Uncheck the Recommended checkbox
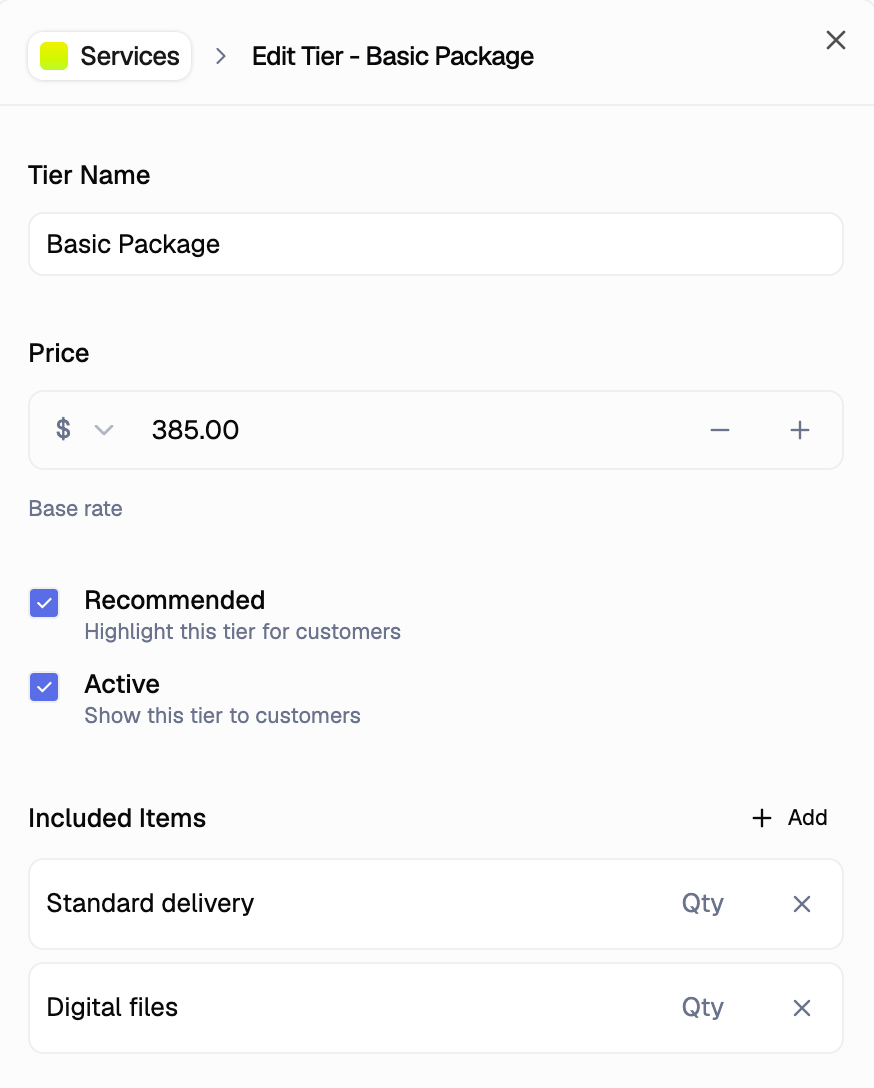874x1088 pixels. (44, 603)
